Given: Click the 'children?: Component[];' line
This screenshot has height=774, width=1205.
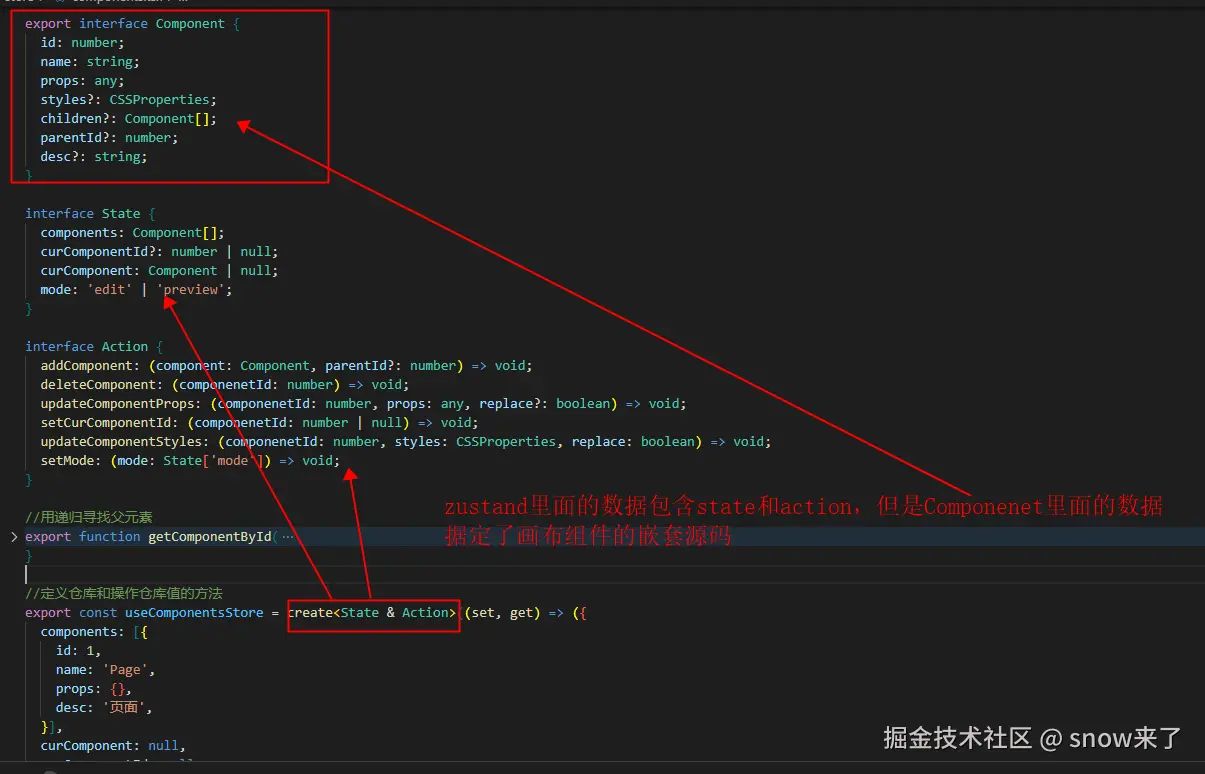Looking at the screenshot, I should coord(129,119).
